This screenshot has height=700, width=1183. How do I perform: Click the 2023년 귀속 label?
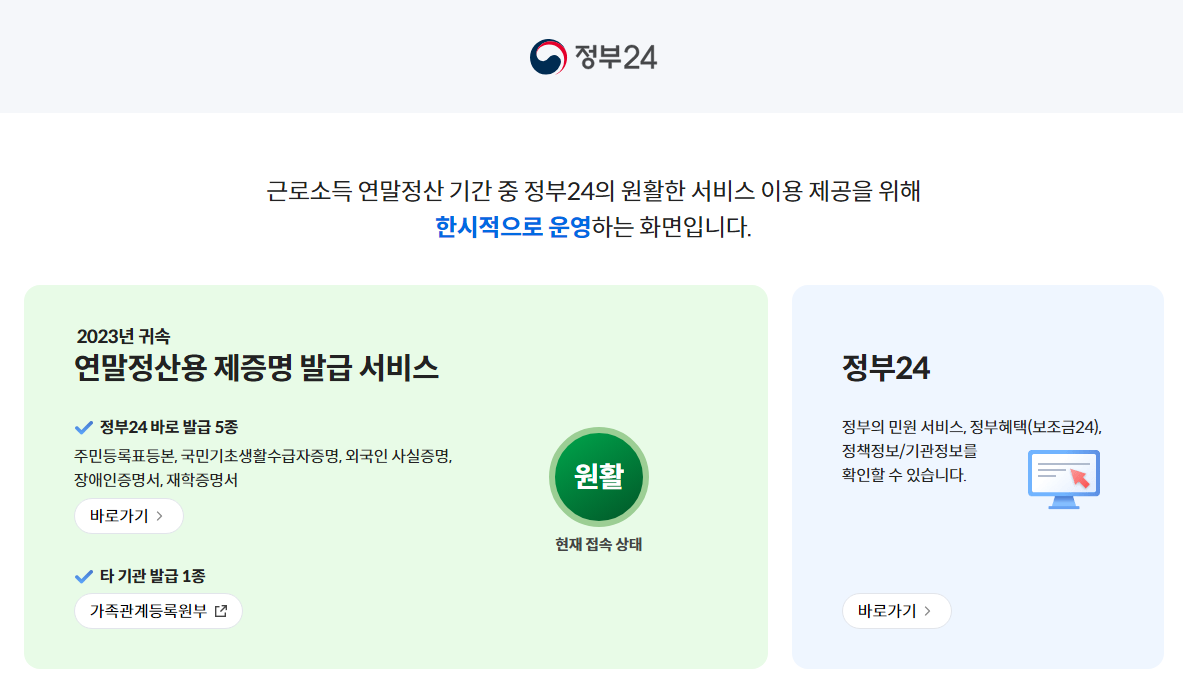[123, 336]
